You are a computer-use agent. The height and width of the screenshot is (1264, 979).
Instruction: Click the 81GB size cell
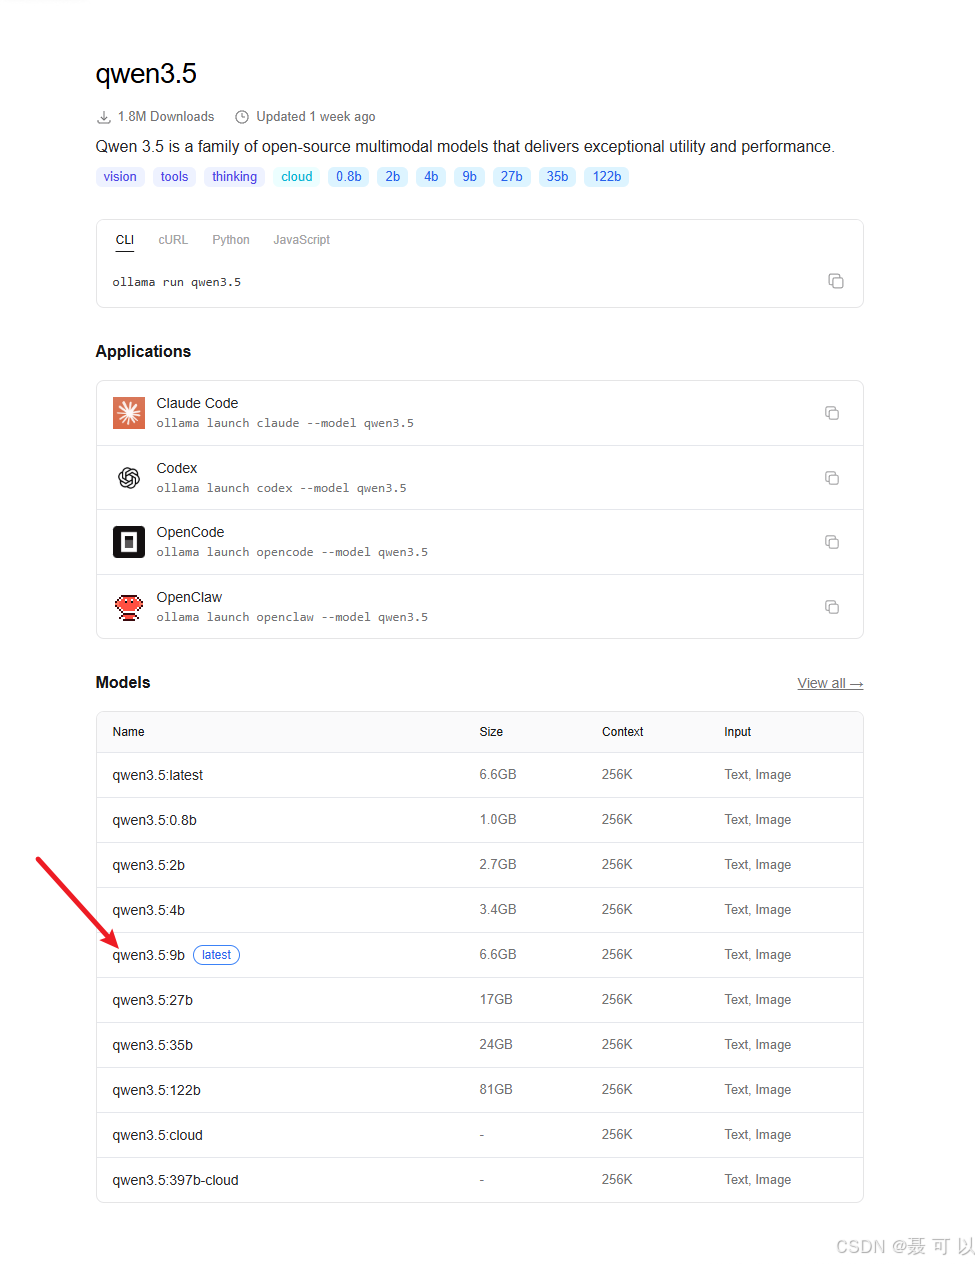[496, 1089]
